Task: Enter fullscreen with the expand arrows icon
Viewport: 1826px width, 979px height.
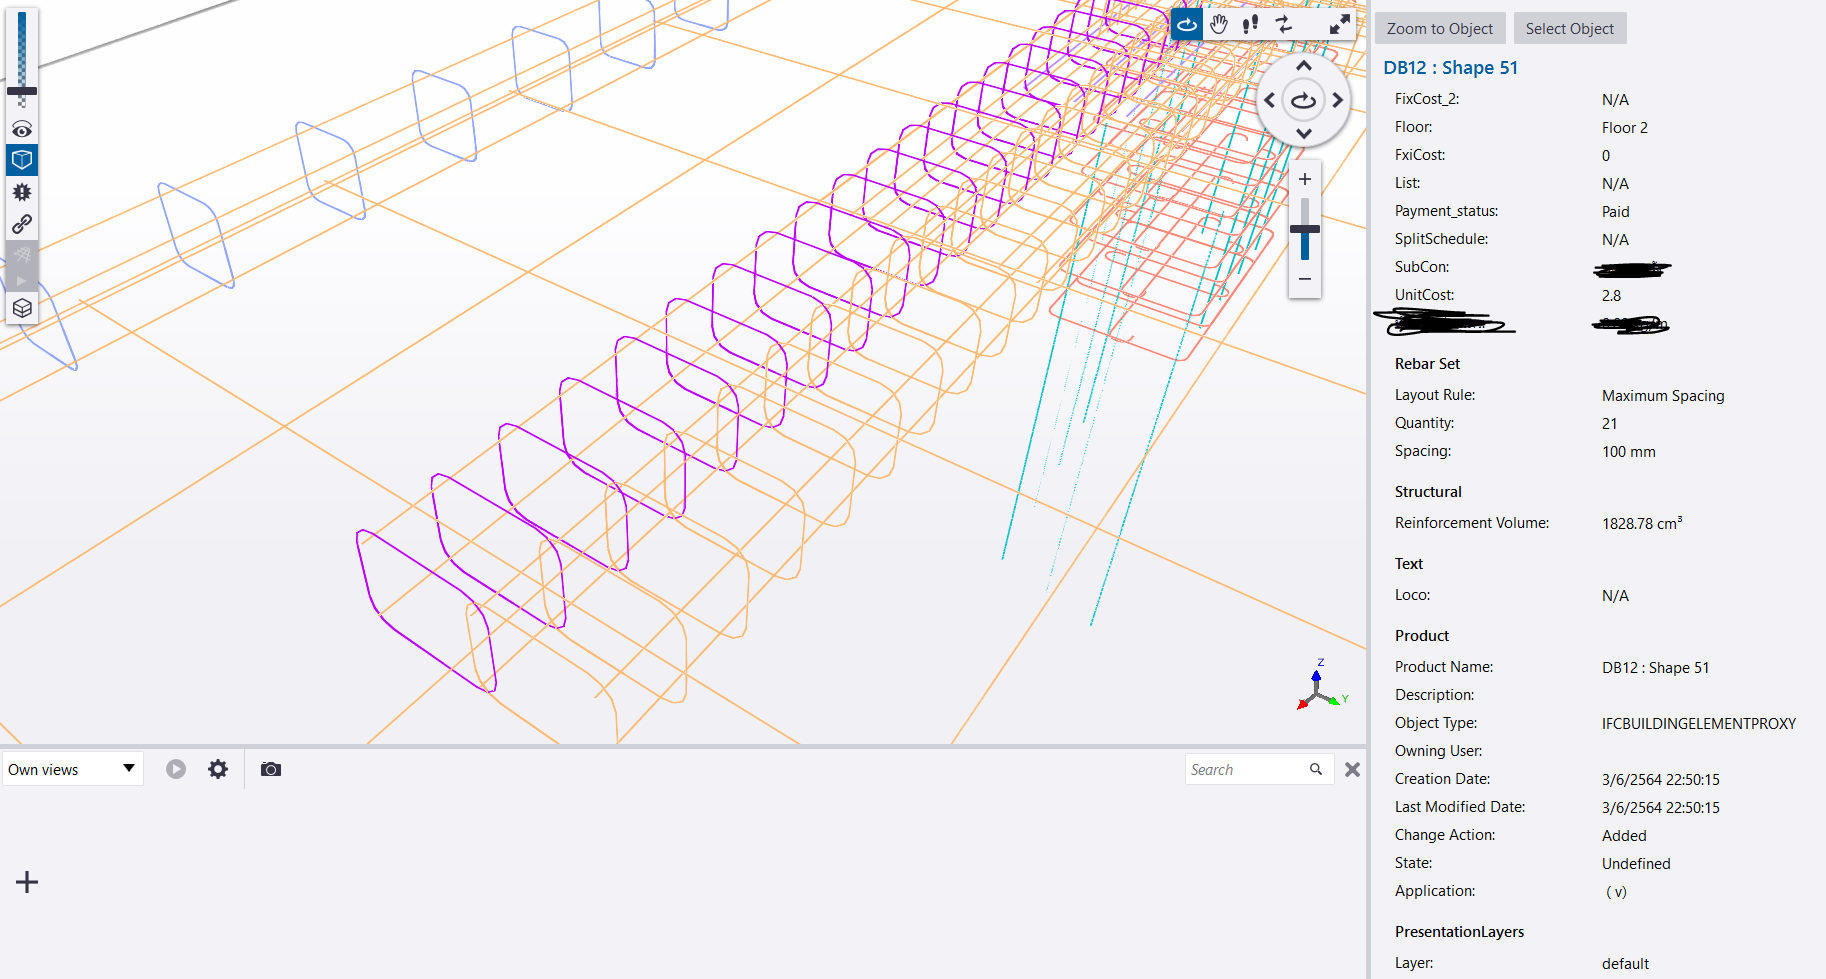Action: [x=1339, y=25]
